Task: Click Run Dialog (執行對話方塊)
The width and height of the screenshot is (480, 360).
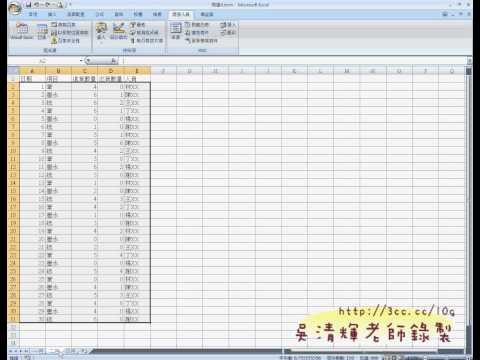Action: (x=146, y=41)
